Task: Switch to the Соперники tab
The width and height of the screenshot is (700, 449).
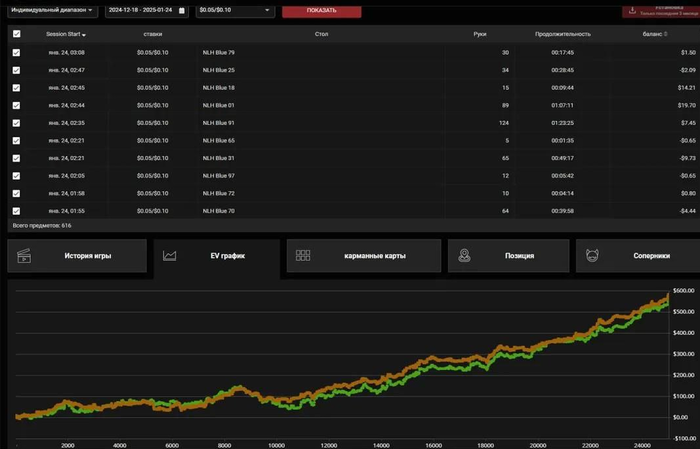Action: [638, 256]
